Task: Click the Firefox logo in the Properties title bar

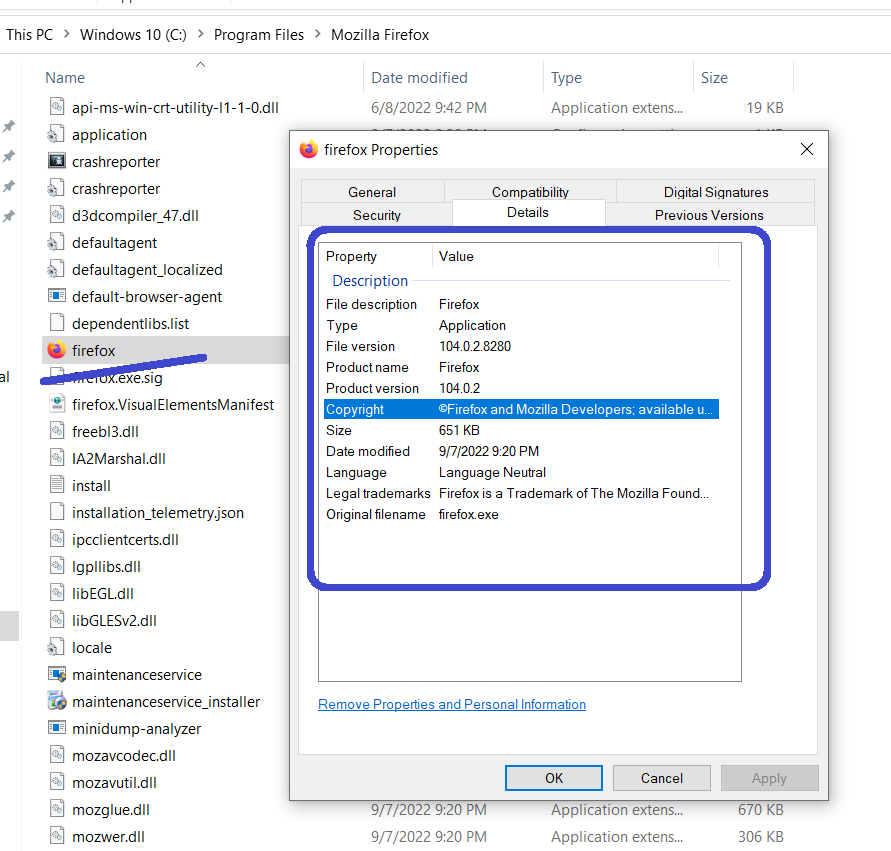Action: click(x=308, y=149)
